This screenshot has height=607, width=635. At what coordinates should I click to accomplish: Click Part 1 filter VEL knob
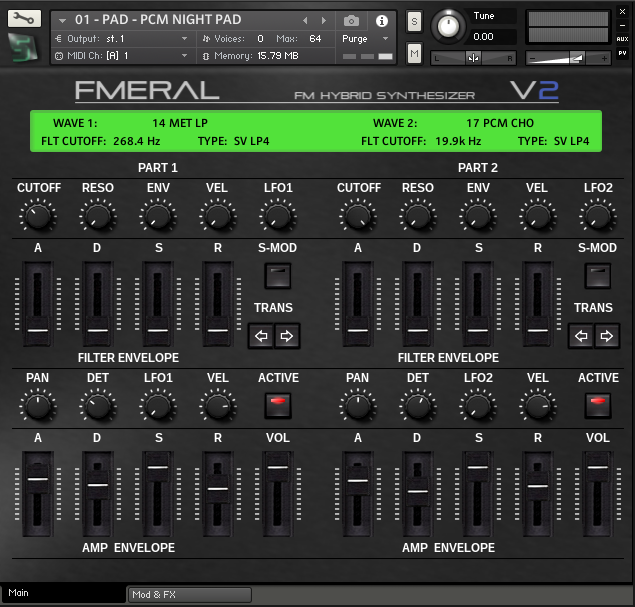click(x=217, y=216)
